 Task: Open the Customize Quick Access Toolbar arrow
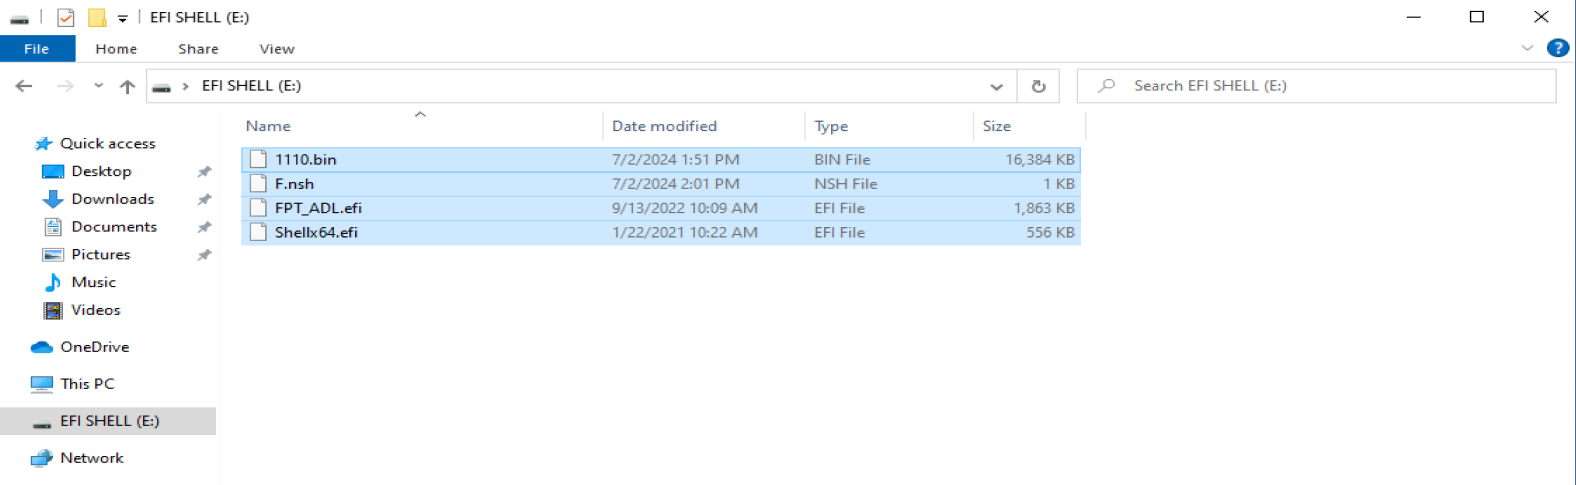[x=122, y=18]
